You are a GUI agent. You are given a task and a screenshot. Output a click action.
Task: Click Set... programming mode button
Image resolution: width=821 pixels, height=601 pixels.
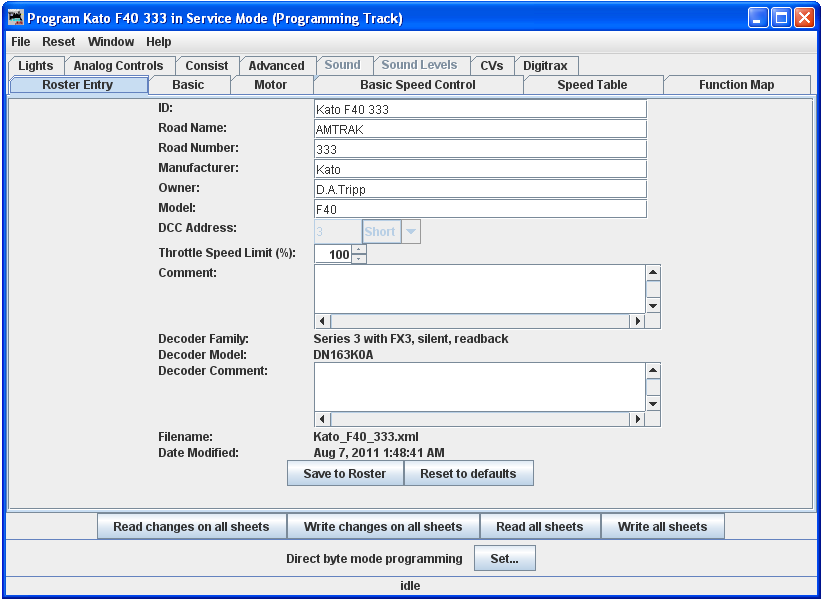(504, 559)
